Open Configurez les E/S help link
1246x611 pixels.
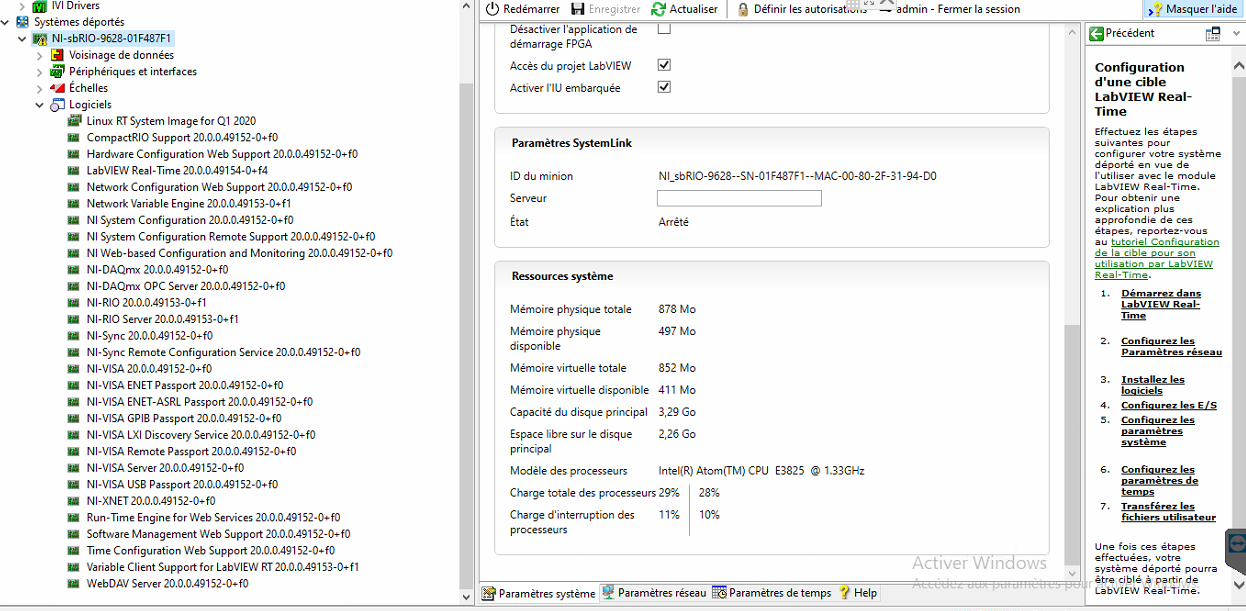(1168, 405)
